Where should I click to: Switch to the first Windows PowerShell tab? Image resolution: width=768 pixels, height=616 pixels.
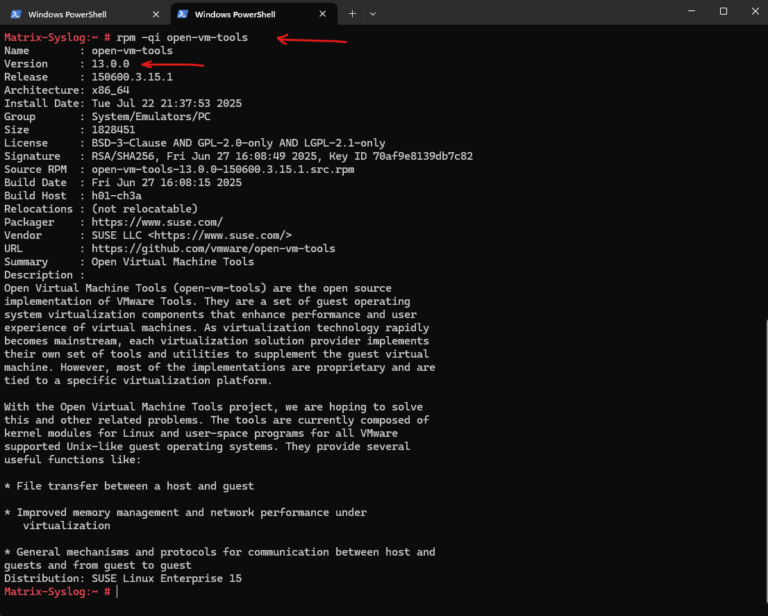tap(75, 14)
